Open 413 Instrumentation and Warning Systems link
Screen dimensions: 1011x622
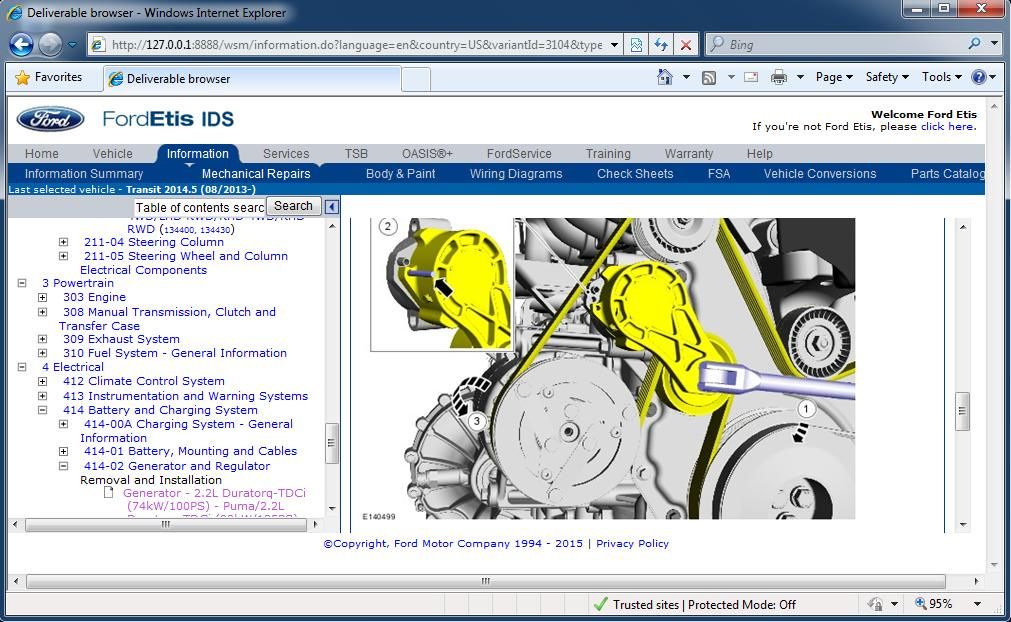185,396
